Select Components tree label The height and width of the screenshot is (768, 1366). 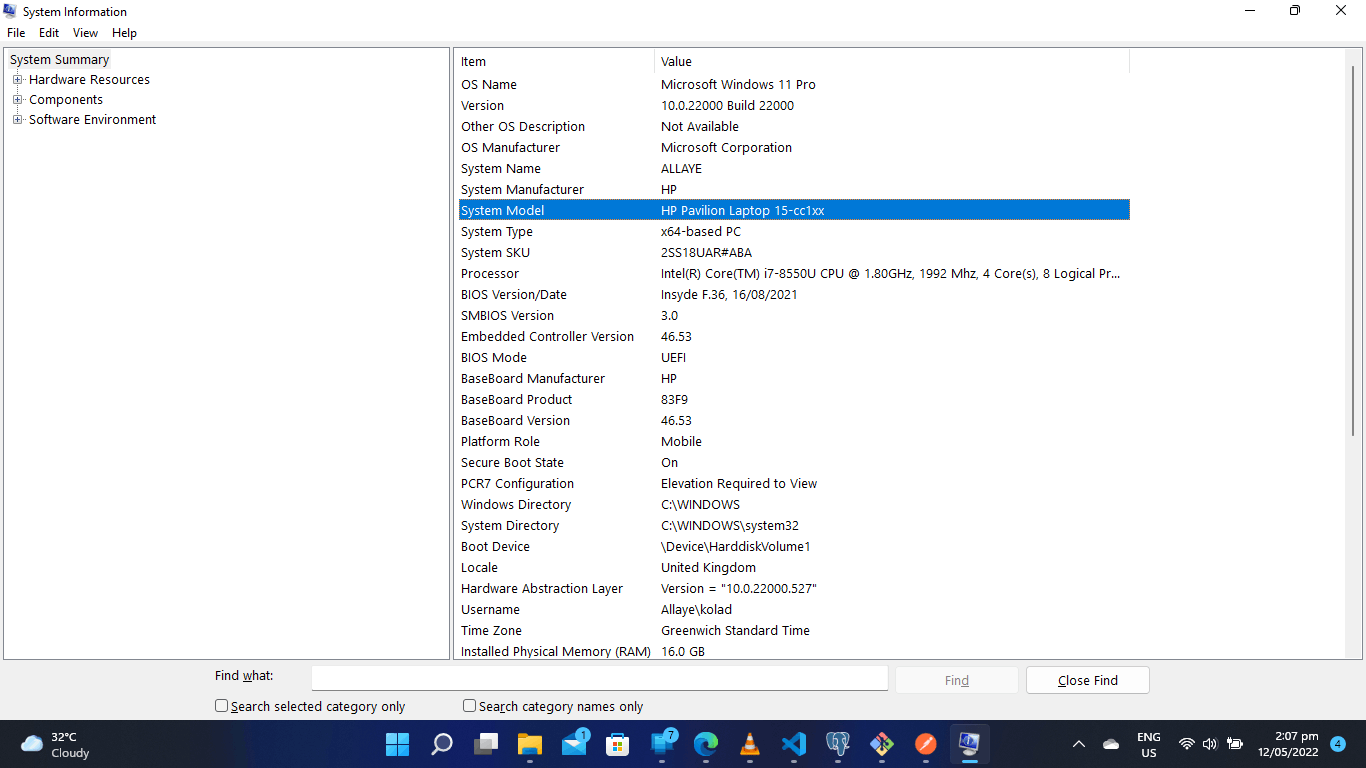point(66,100)
